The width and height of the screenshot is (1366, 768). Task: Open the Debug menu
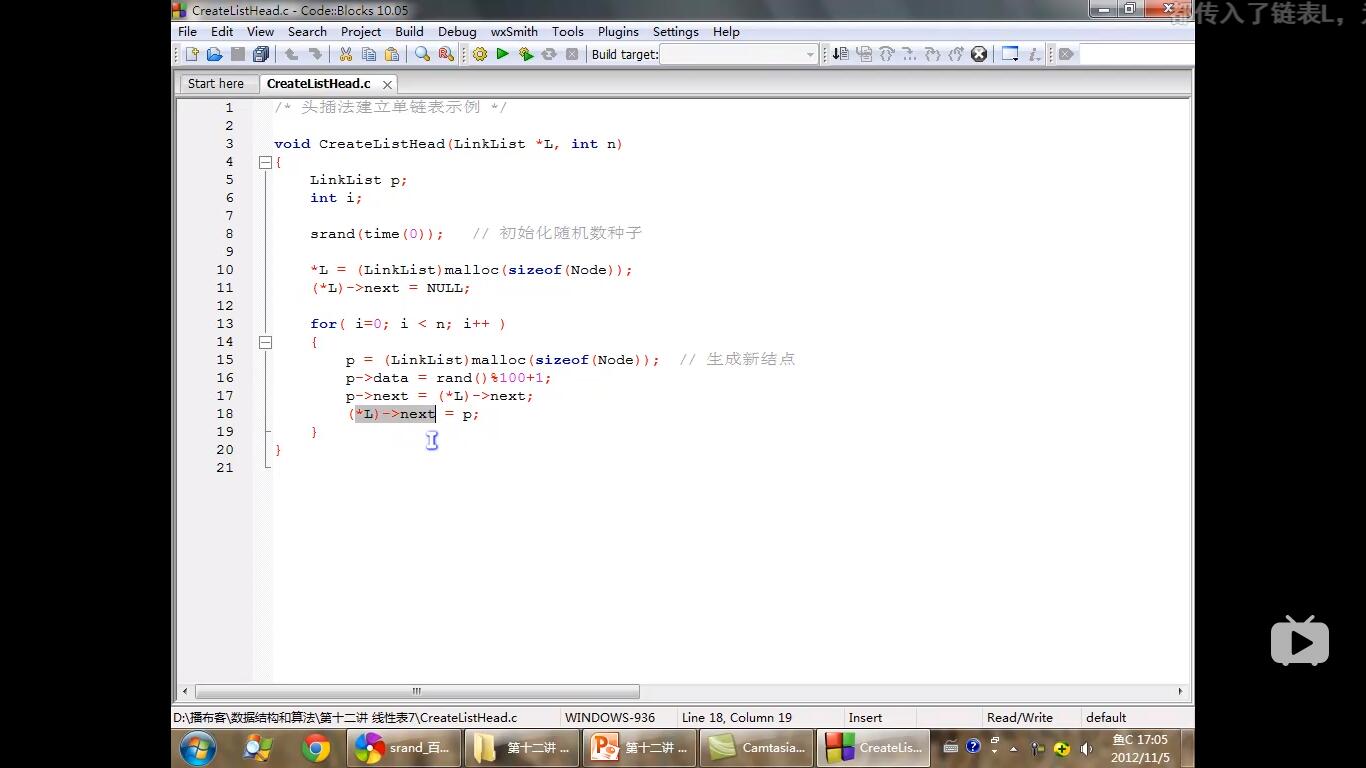click(457, 31)
